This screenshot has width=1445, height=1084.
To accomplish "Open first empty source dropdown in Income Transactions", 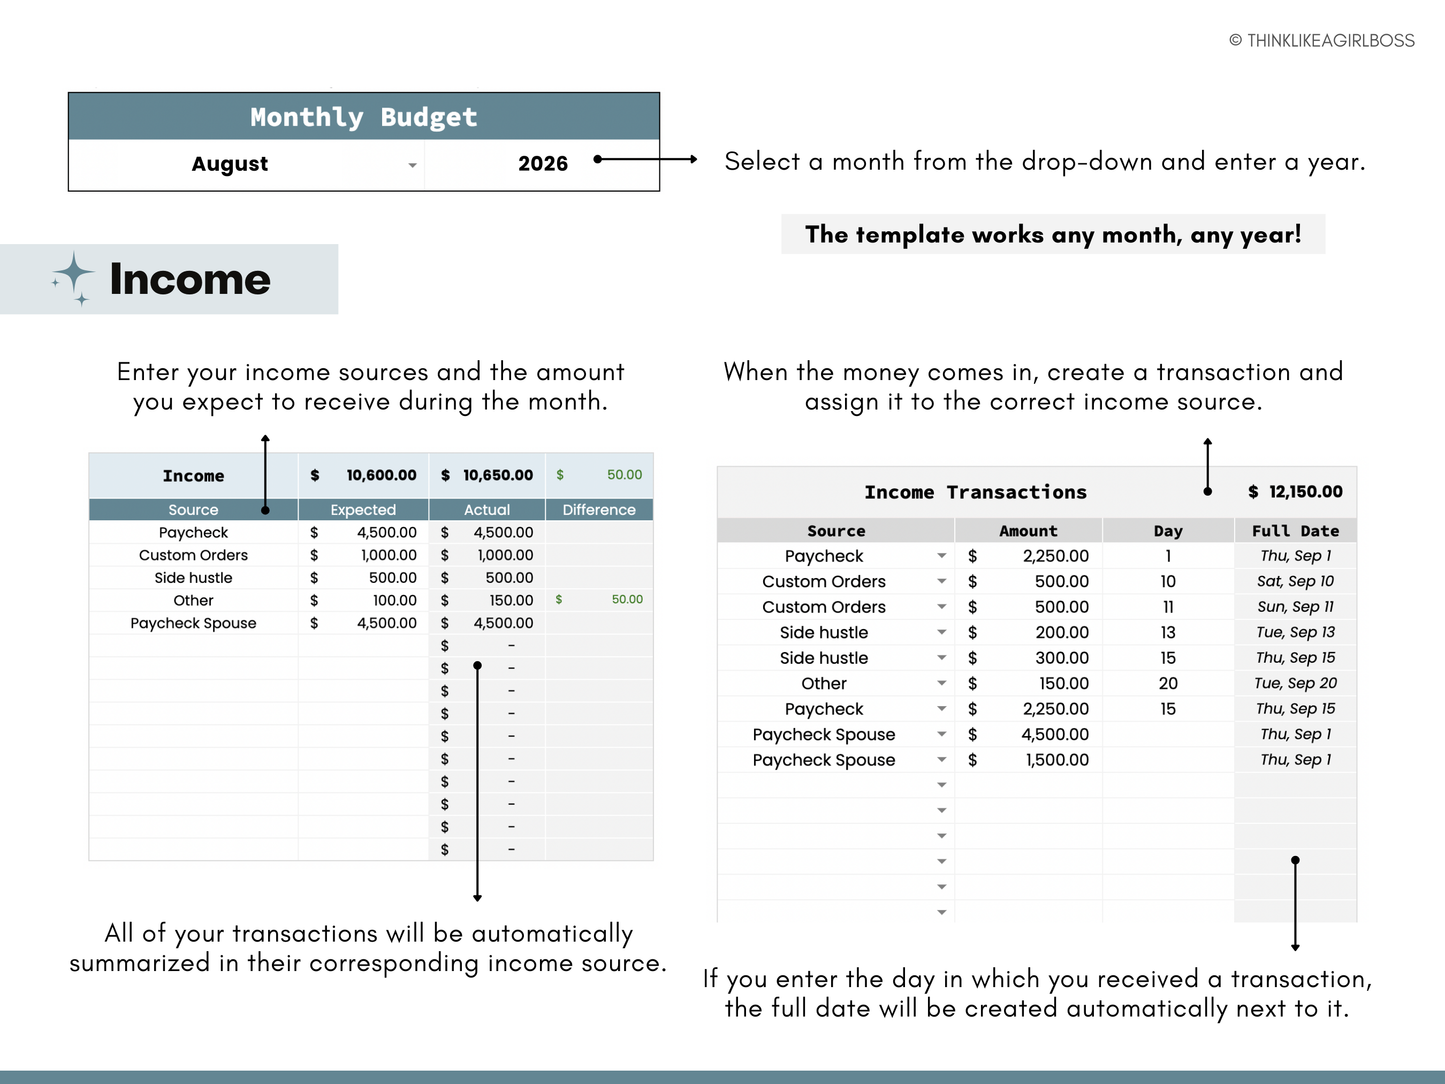I will click(x=941, y=785).
